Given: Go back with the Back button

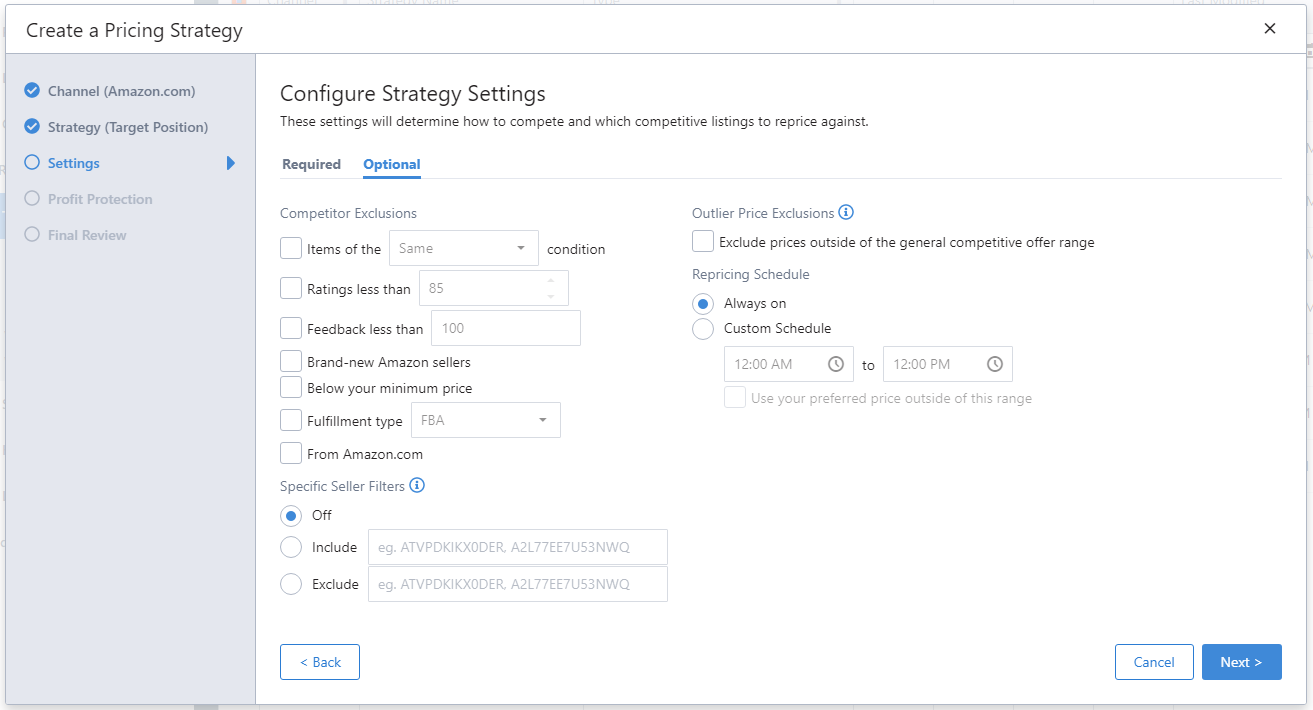Looking at the screenshot, I should pos(320,662).
